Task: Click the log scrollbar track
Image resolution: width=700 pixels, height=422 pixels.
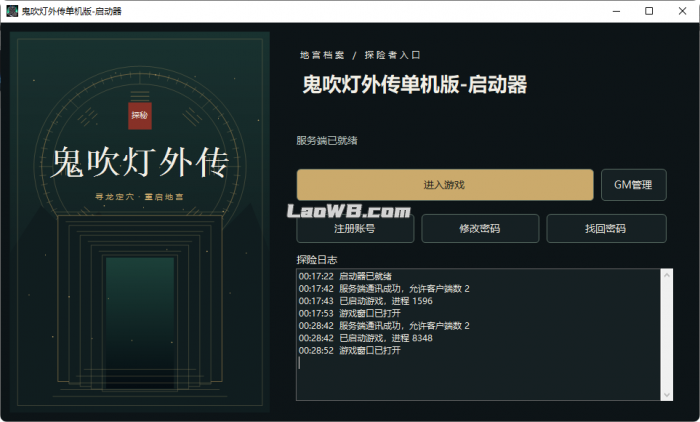Action: 667,335
